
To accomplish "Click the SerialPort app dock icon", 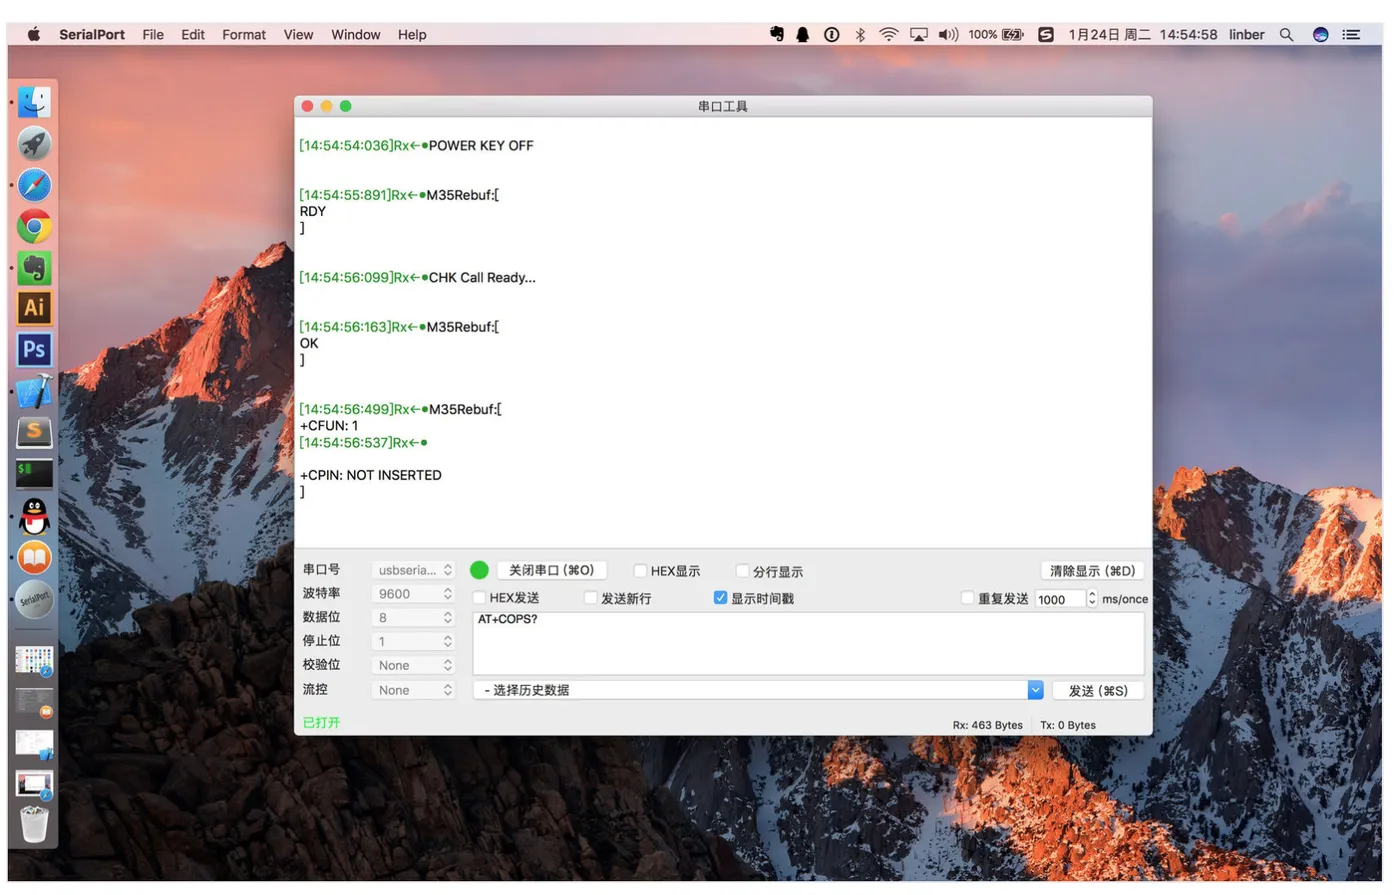I will [x=34, y=599].
